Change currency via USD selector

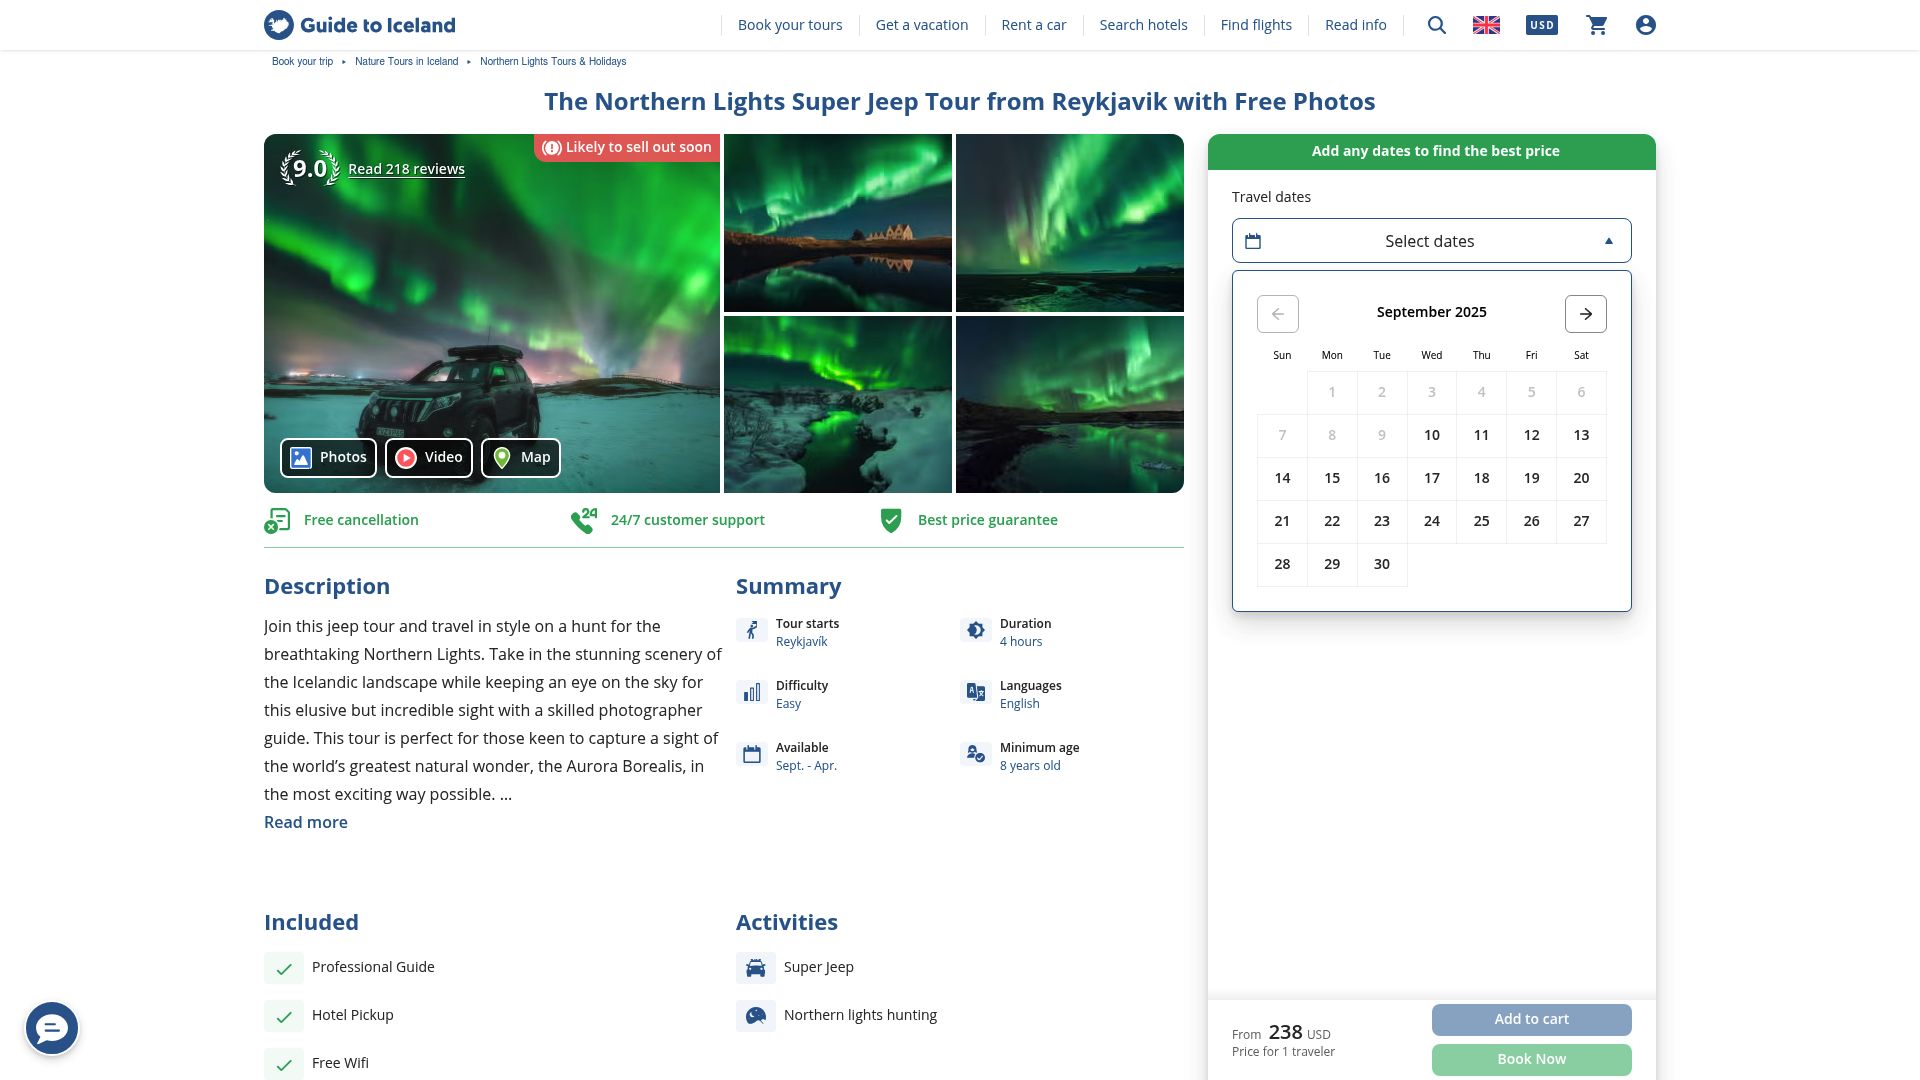[x=1541, y=25]
